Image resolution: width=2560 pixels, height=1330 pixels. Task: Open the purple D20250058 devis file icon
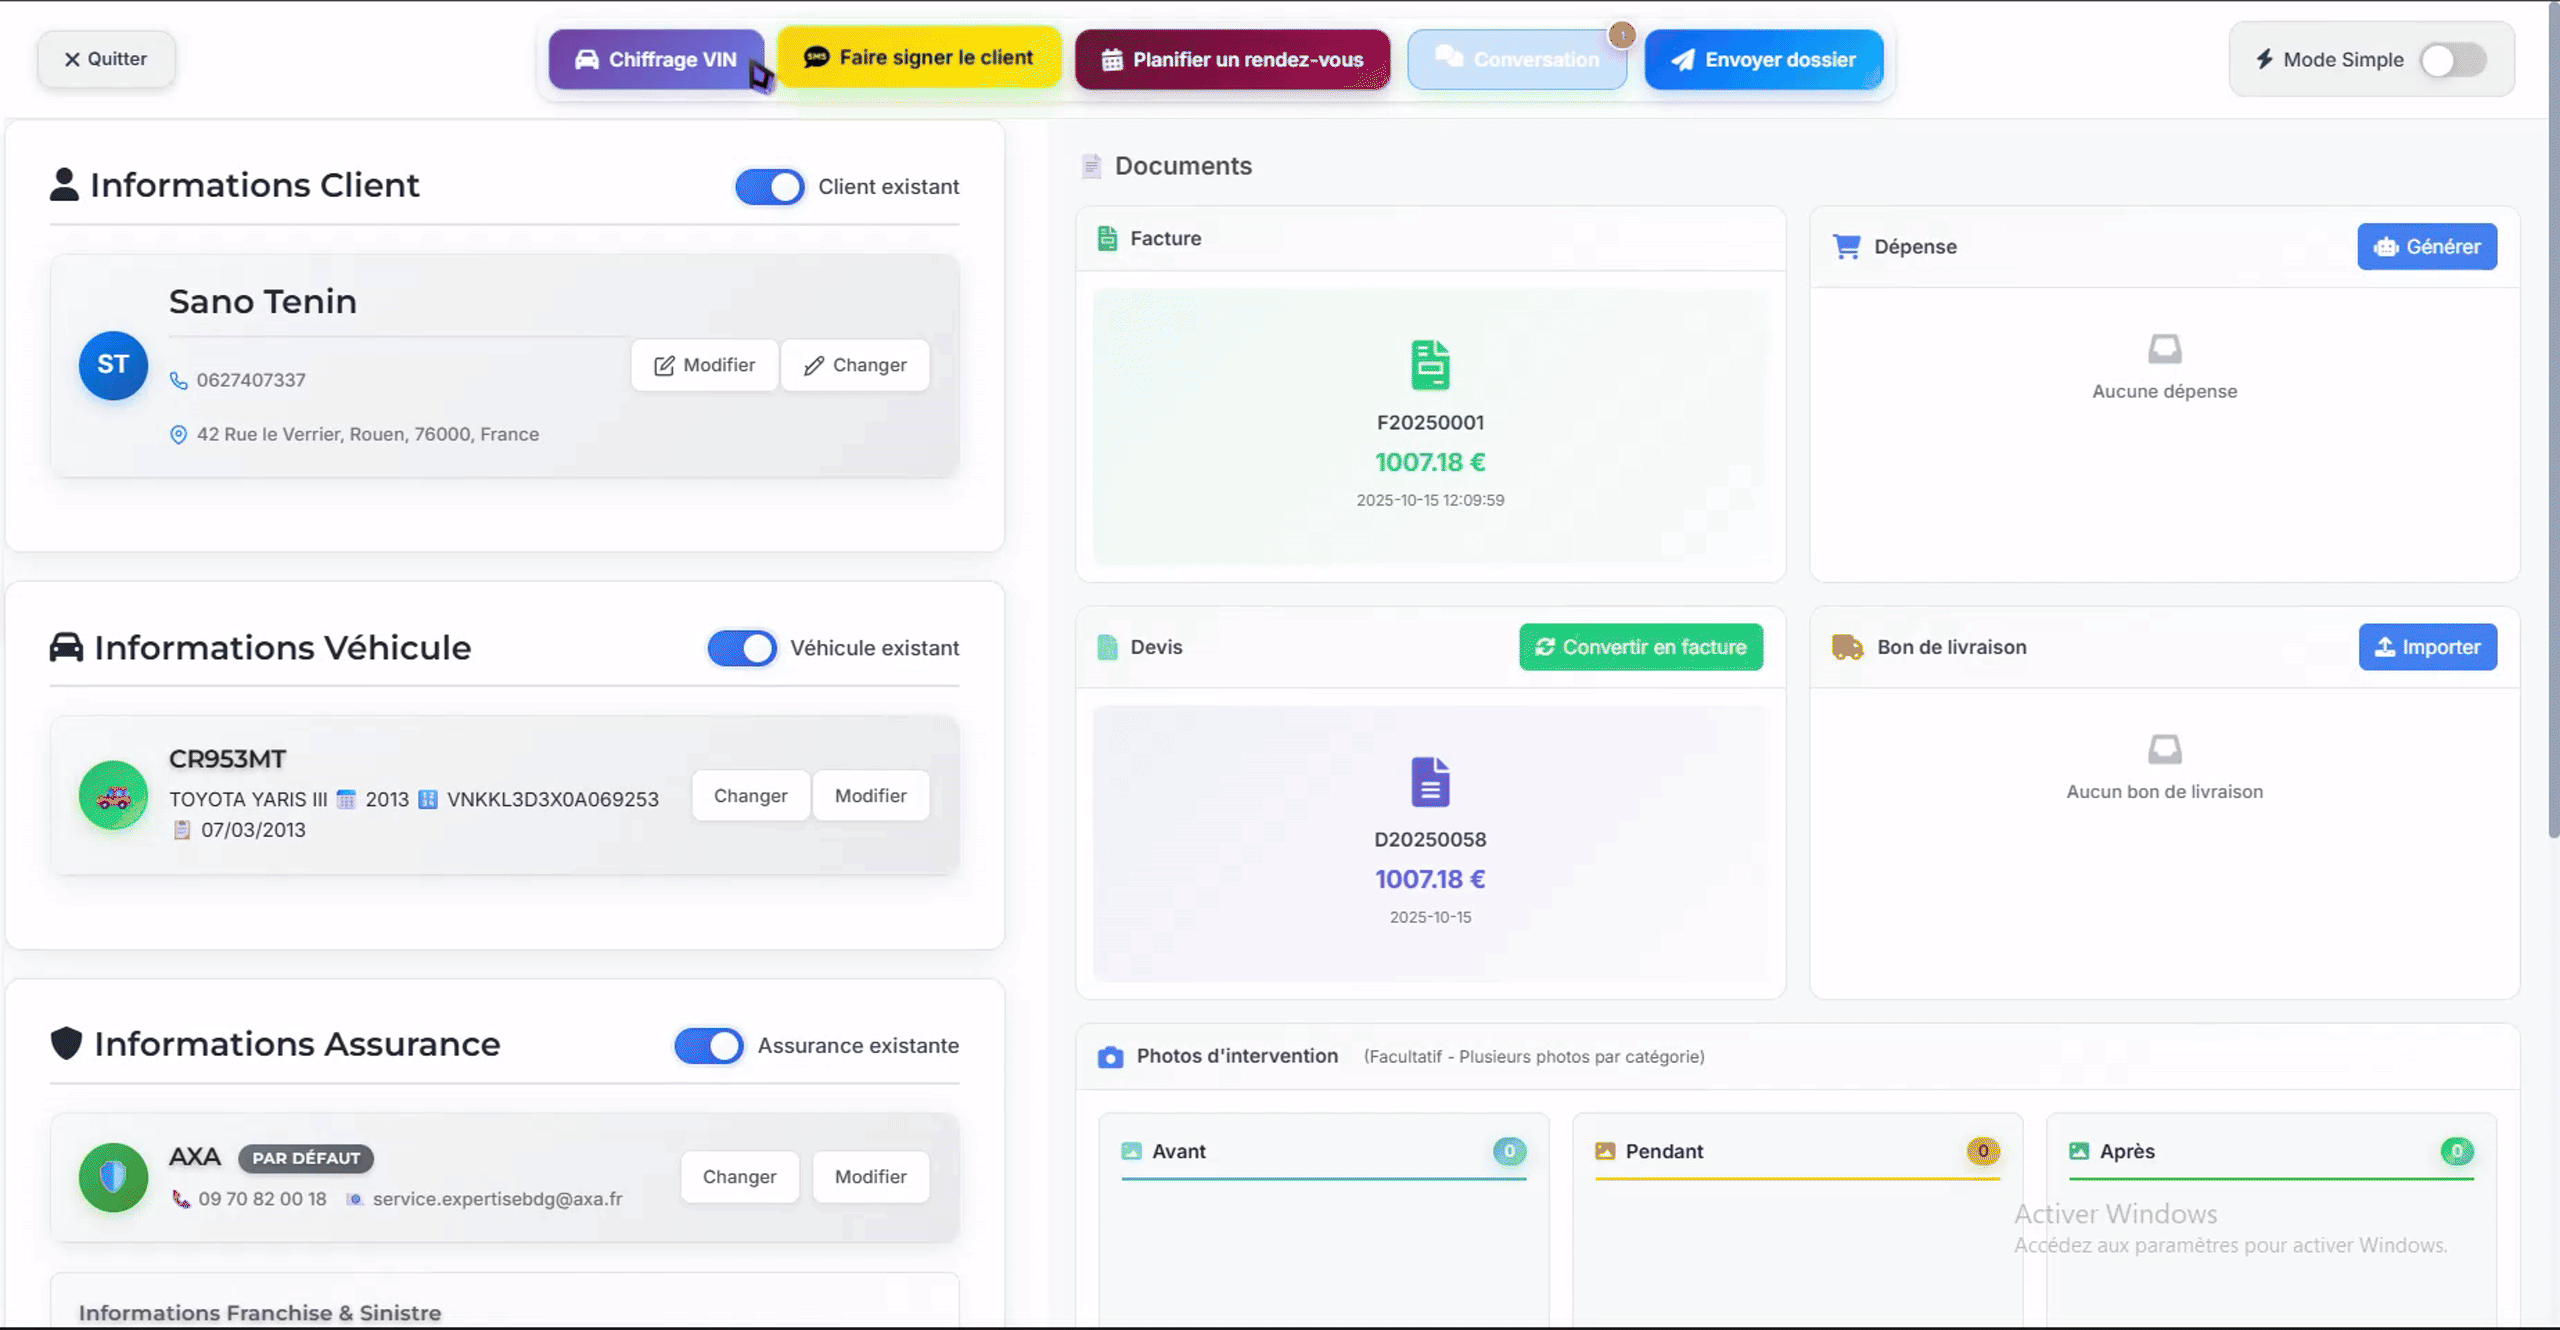click(1430, 782)
